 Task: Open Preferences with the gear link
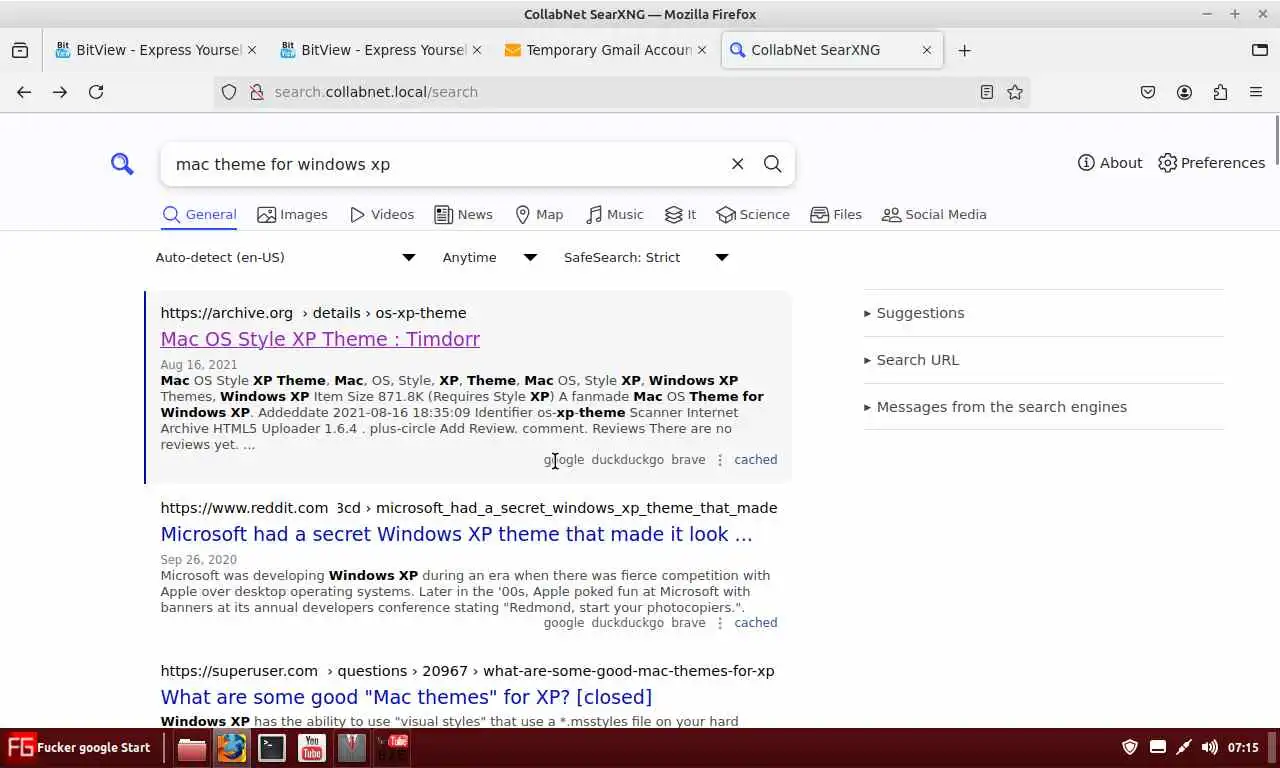click(x=1212, y=163)
